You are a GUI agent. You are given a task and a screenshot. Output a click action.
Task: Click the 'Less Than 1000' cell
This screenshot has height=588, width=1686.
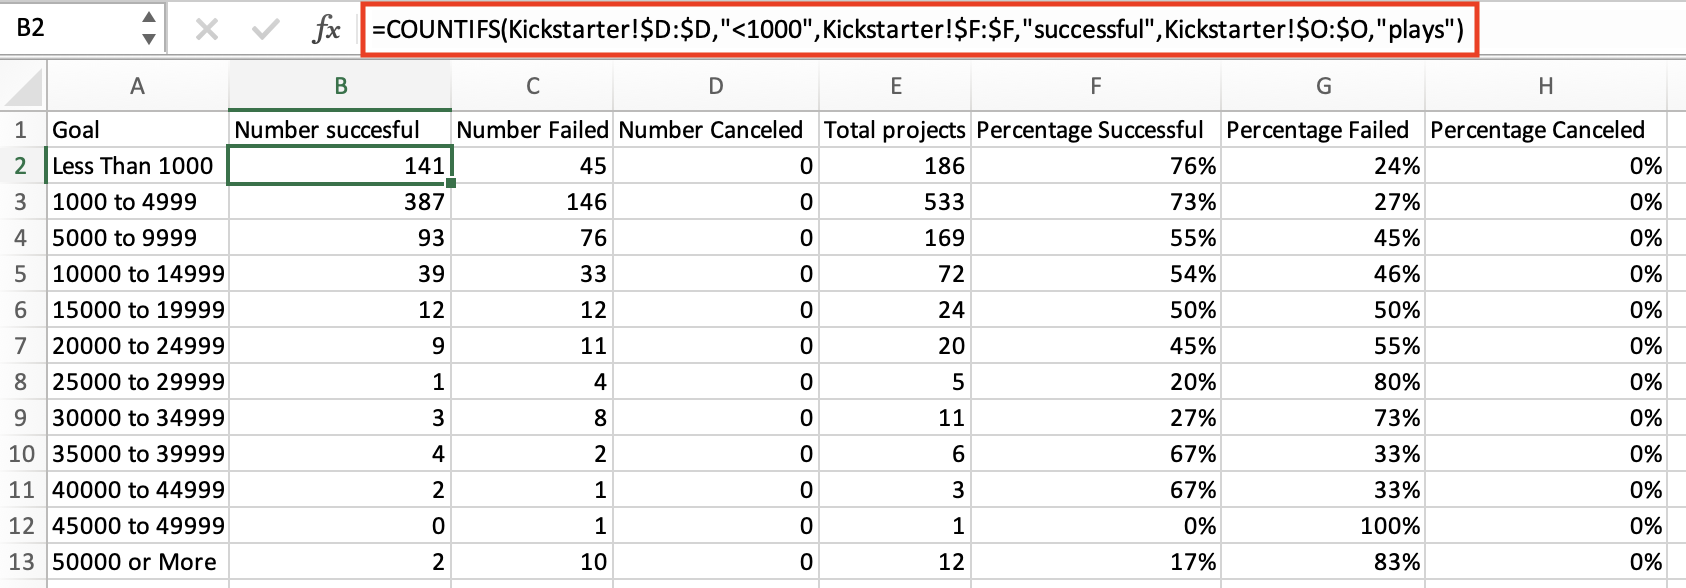click(x=137, y=165)
